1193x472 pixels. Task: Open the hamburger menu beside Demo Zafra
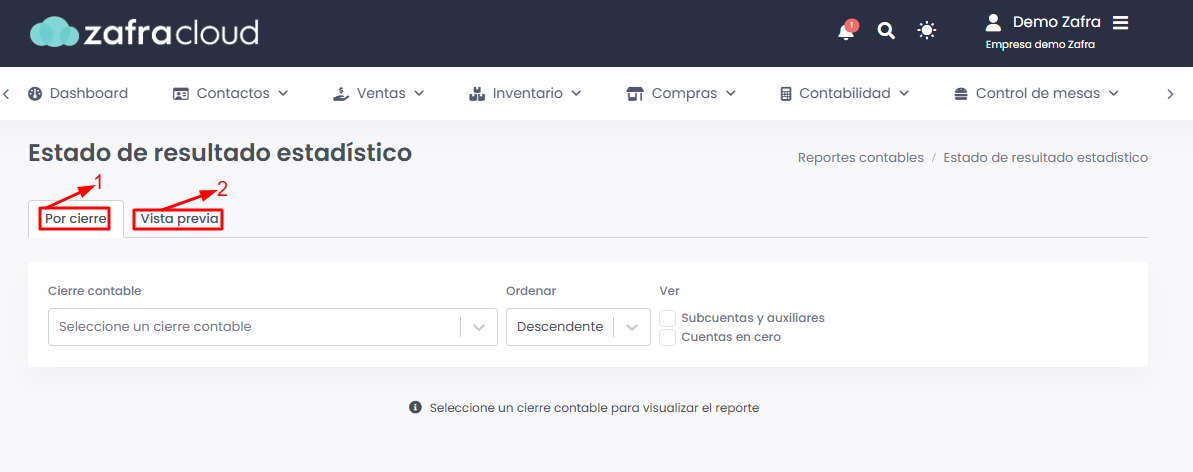click(x=1120, y=22)
